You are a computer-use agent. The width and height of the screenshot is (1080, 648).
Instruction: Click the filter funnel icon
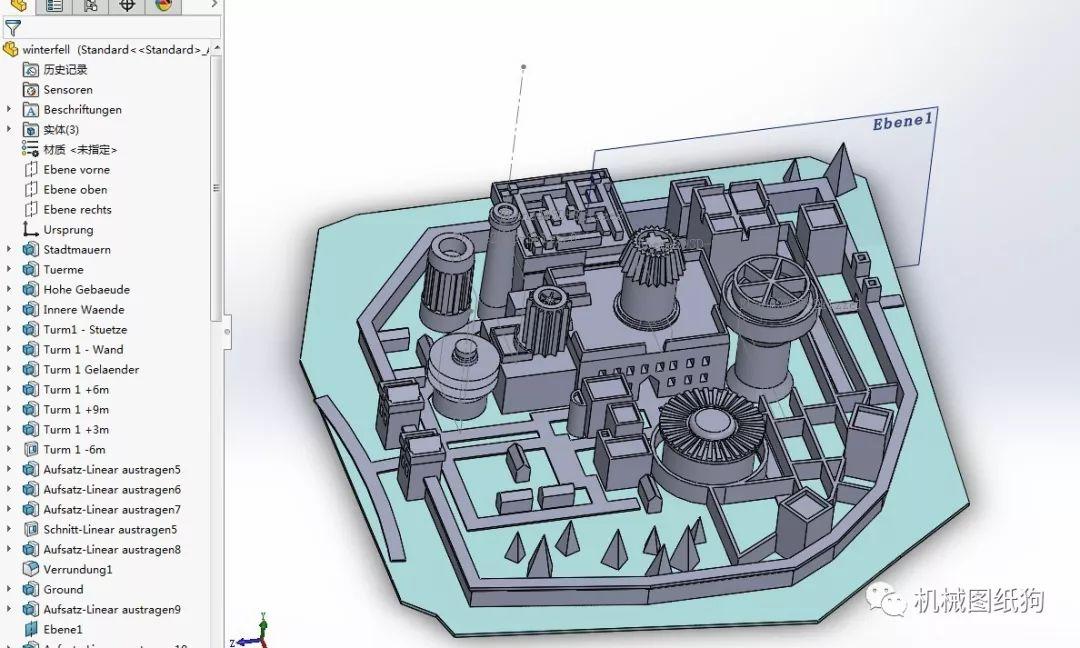pos(13,28)
